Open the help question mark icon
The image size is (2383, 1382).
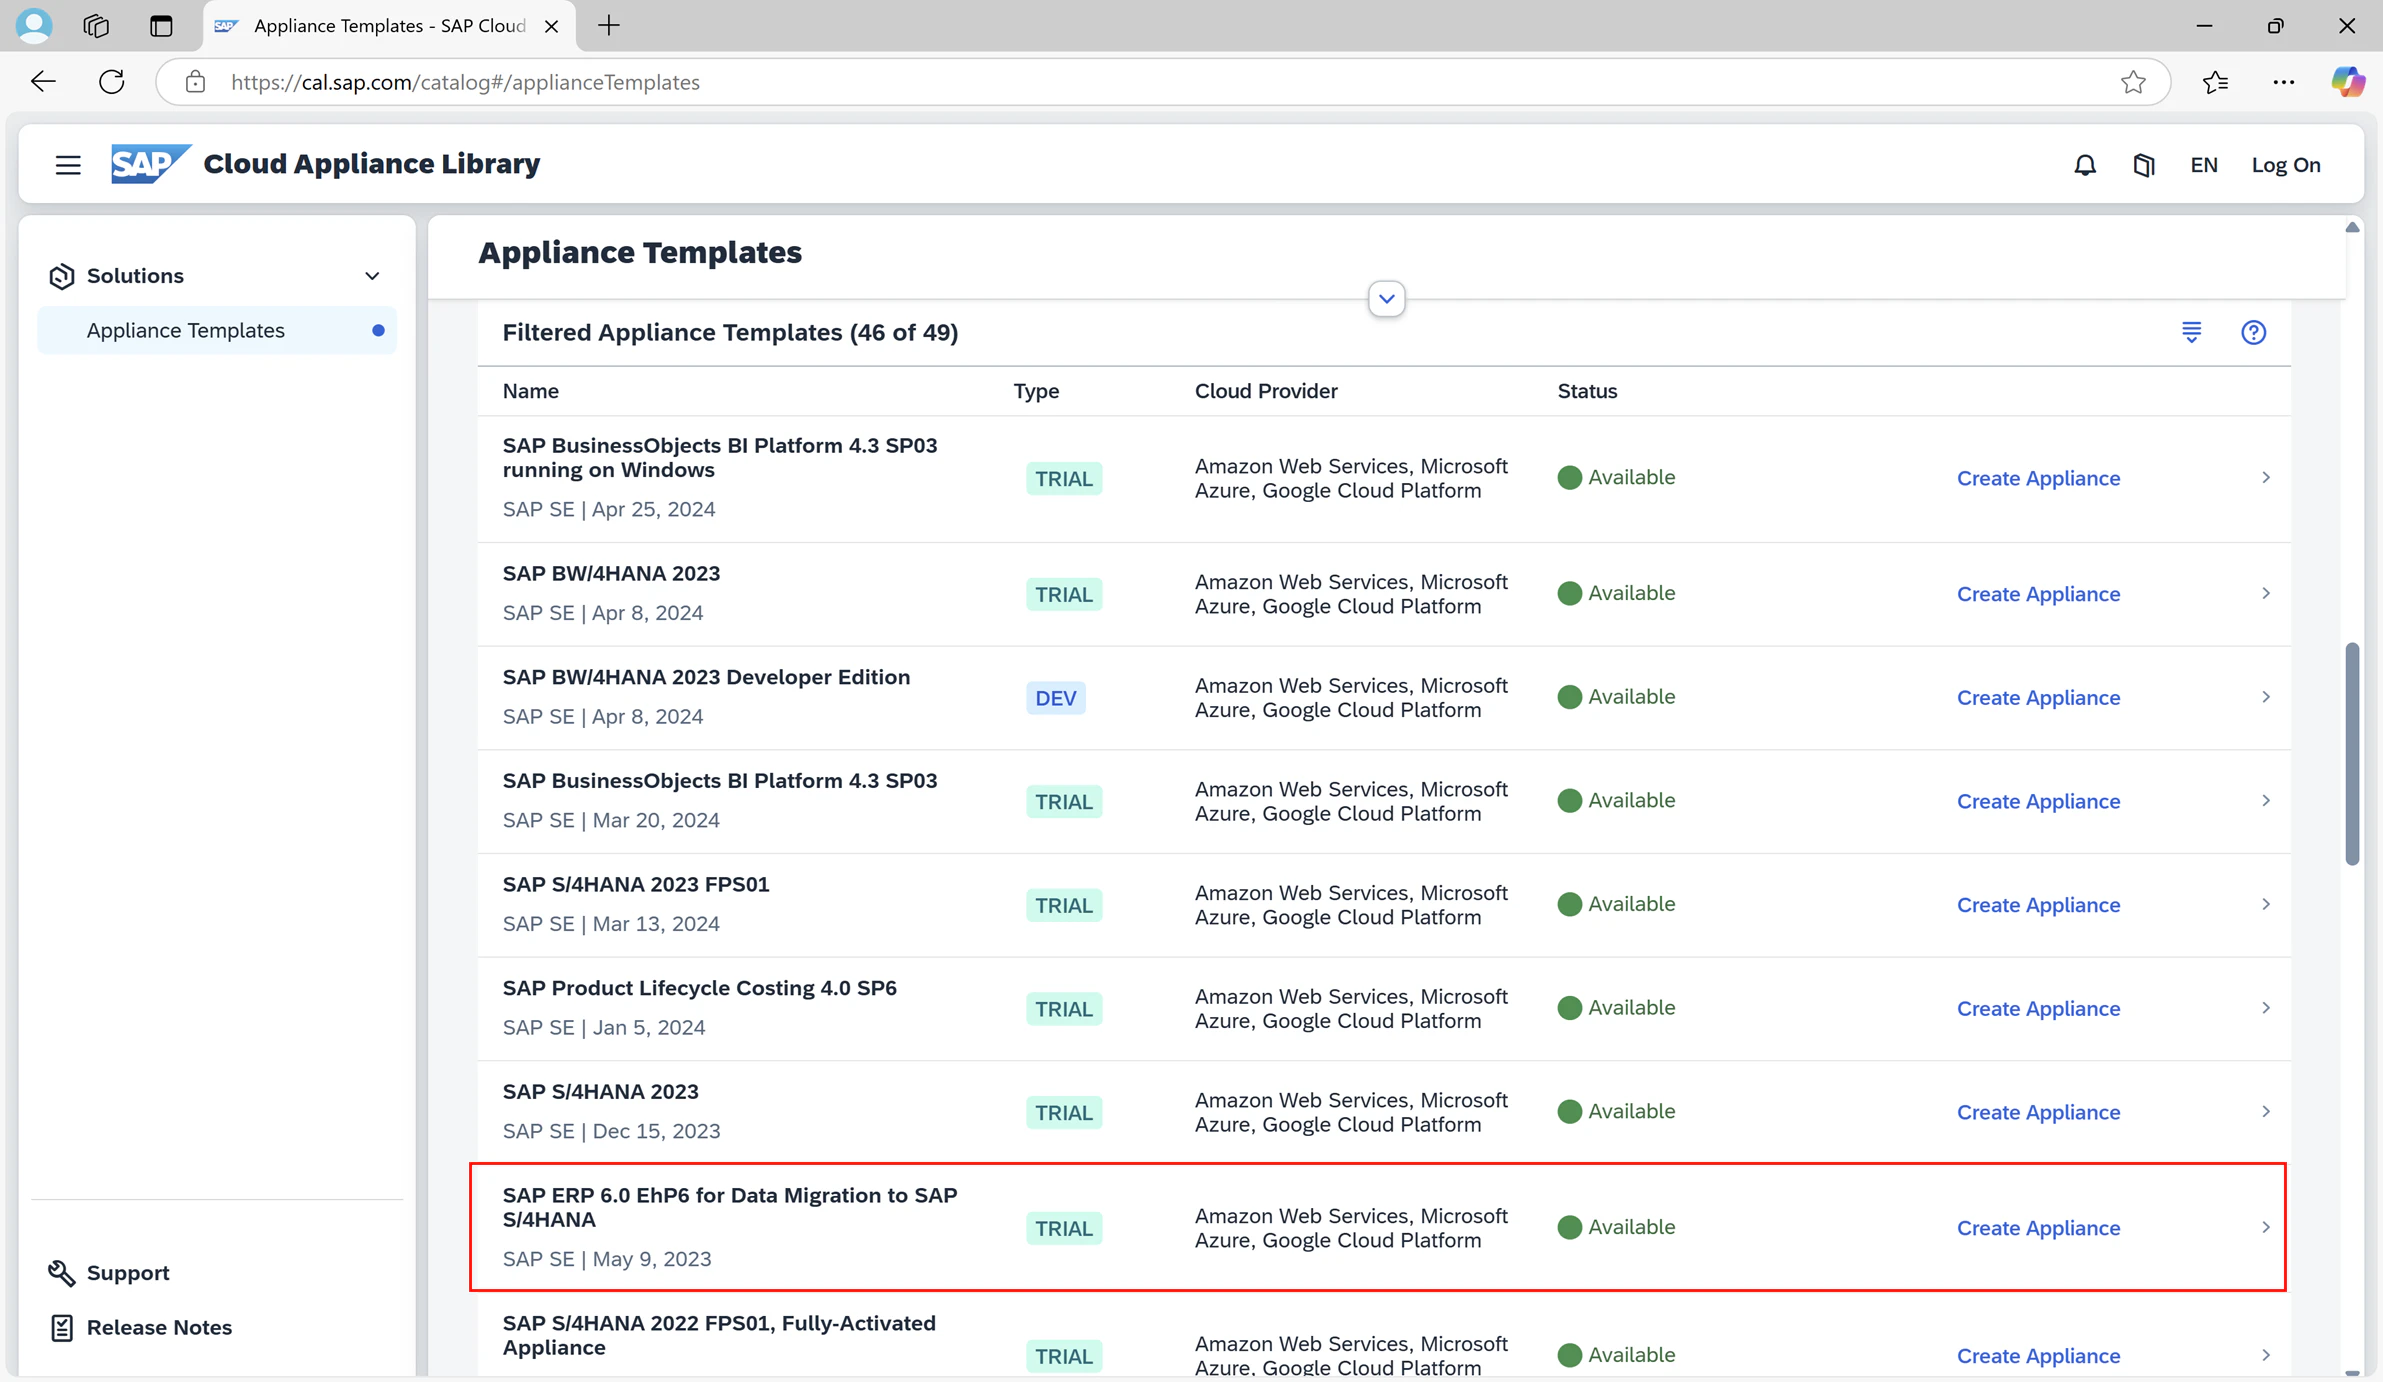2253,332
